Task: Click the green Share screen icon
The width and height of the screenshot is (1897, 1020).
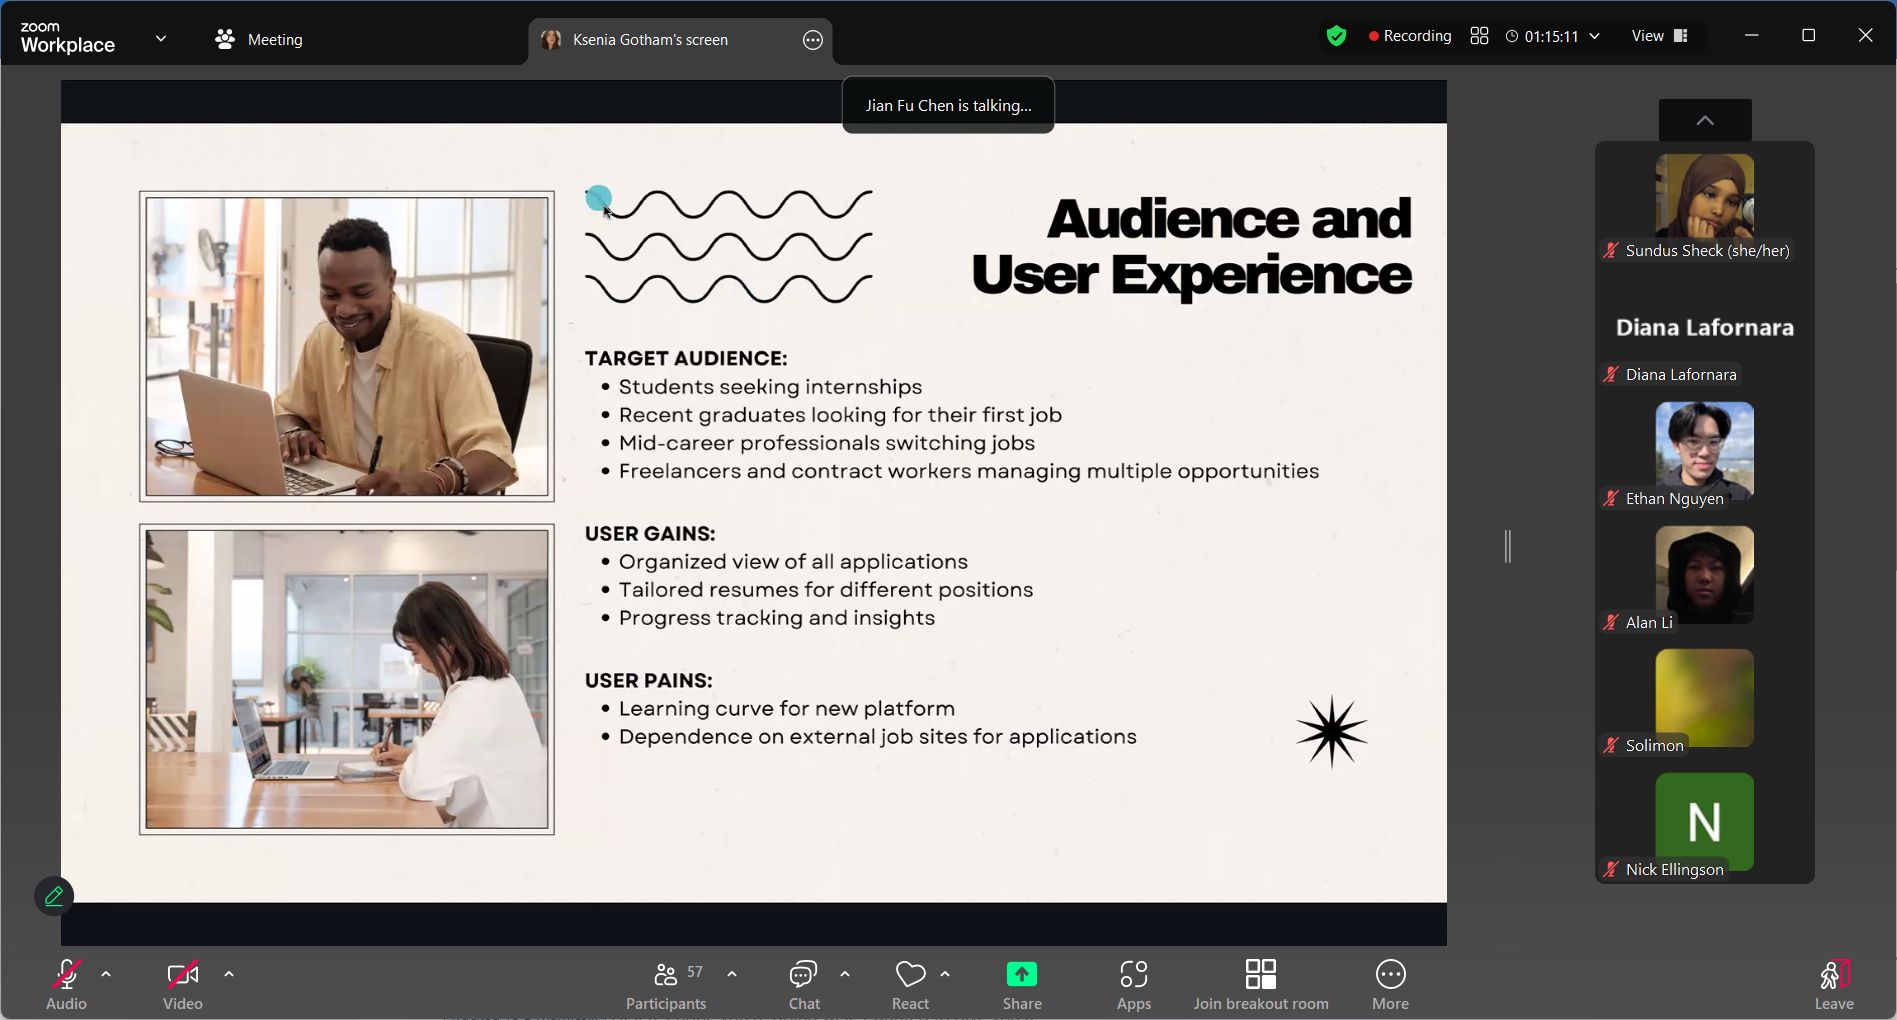Action: 1021,974
